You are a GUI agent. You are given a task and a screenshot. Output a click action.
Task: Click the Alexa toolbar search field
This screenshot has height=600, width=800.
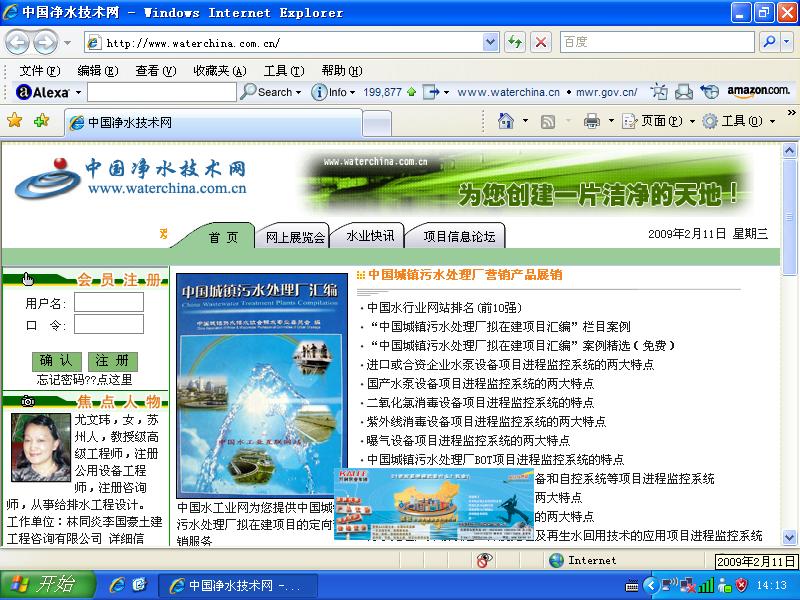pyautogui.click(x=162, y=92)
